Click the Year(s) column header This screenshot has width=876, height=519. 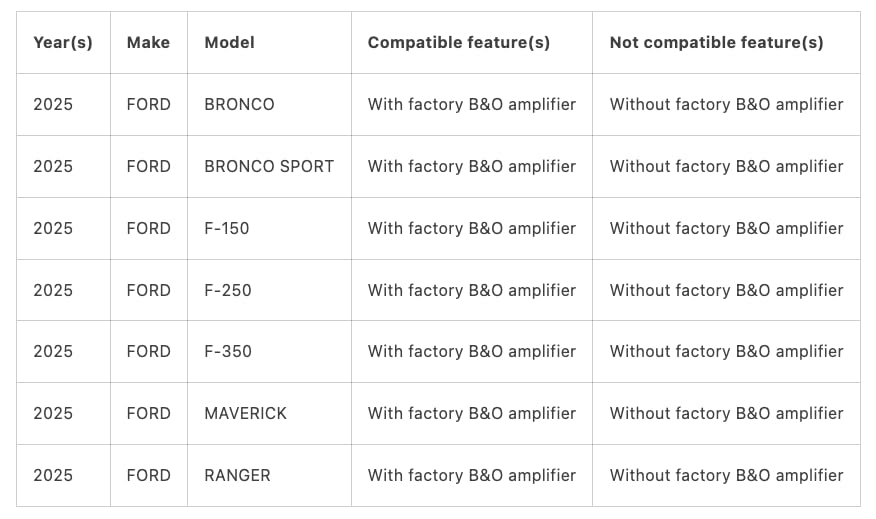(x=63, y=42)
